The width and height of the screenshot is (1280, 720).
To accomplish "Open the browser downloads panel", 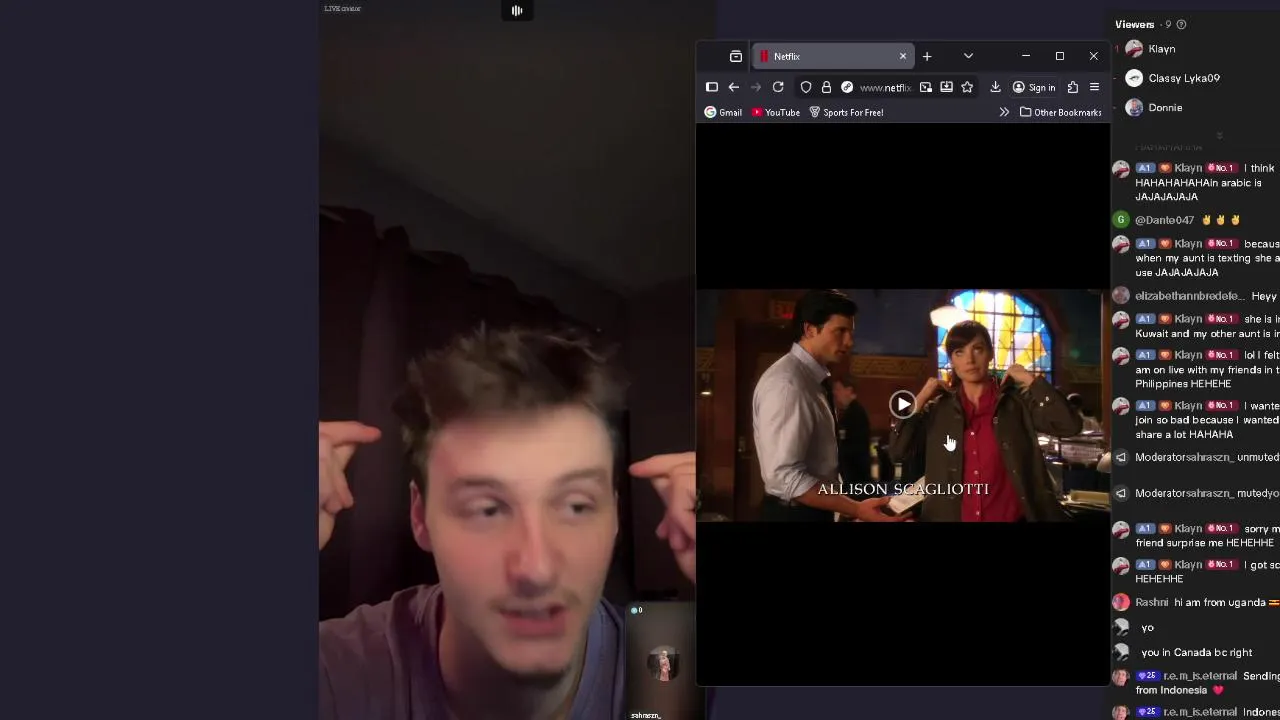I will (x=995, y=87).
